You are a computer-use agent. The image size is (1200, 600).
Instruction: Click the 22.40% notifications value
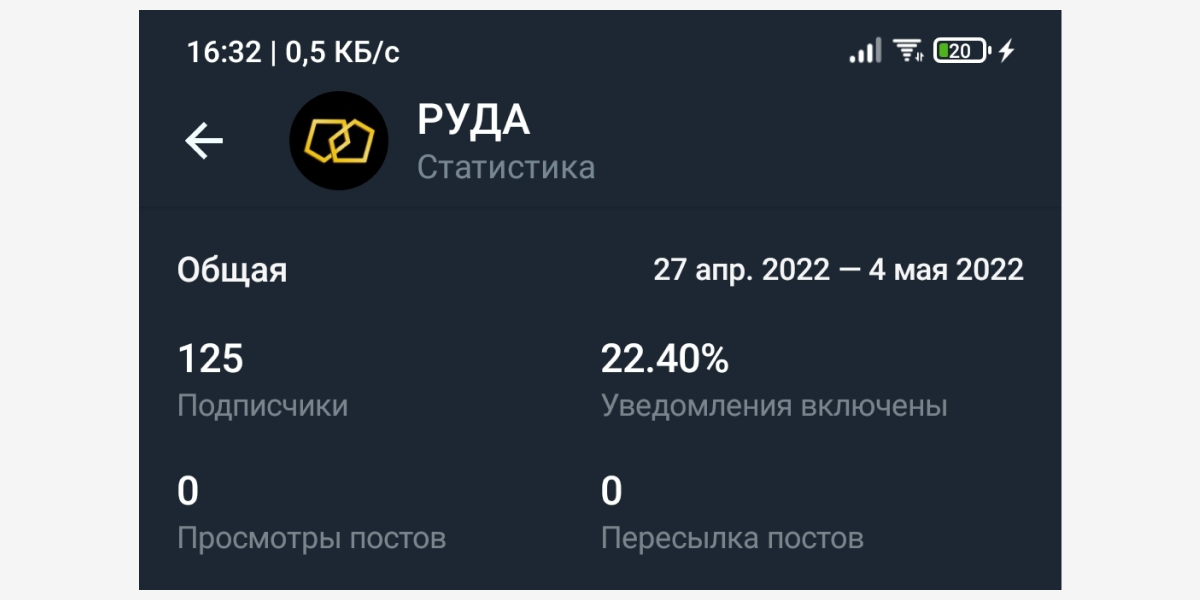point(664,359)
